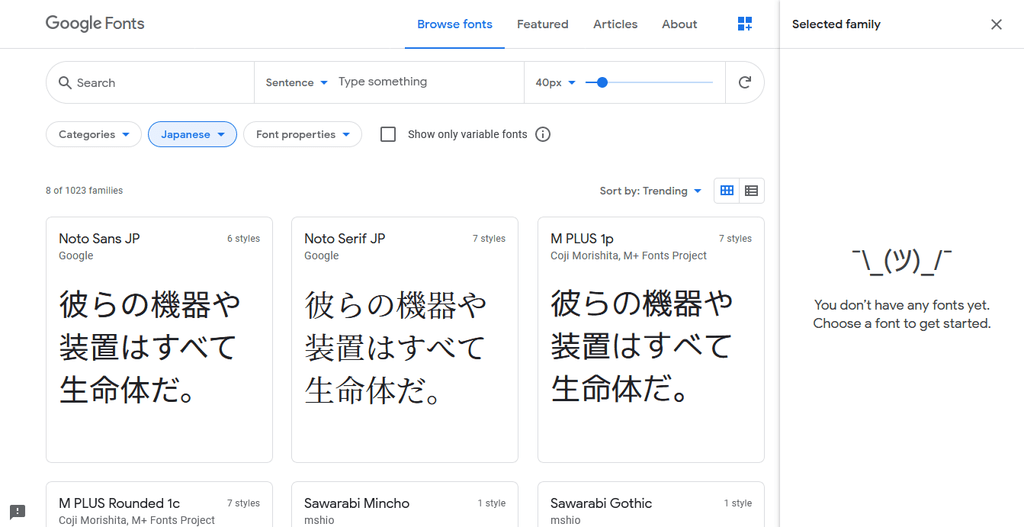
Task: Open the Sentence preview type dropdown
Action: tap(296, 83)
